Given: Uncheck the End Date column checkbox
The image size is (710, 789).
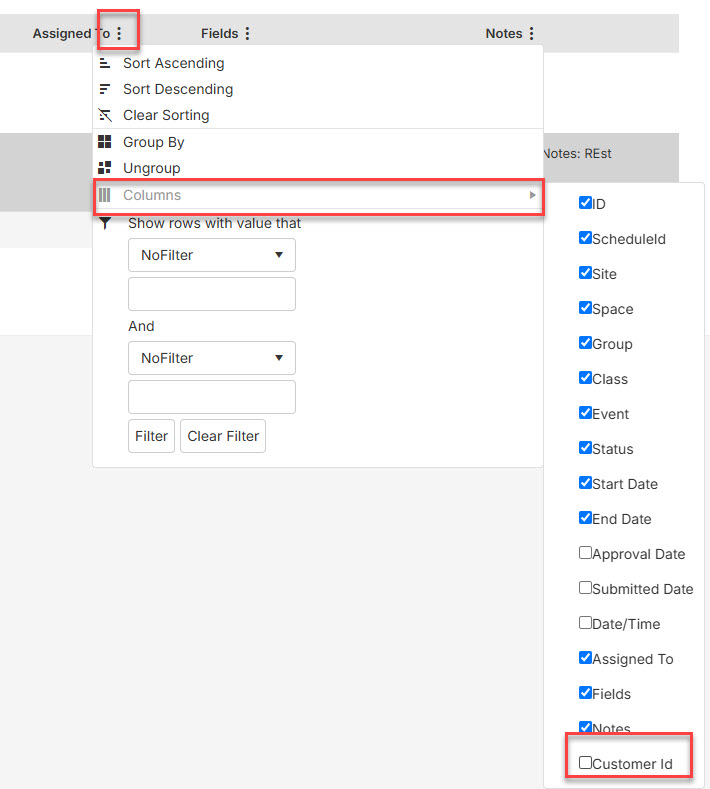Looking at the screenshot, I should pyautogui.click(x=585, y=517).
